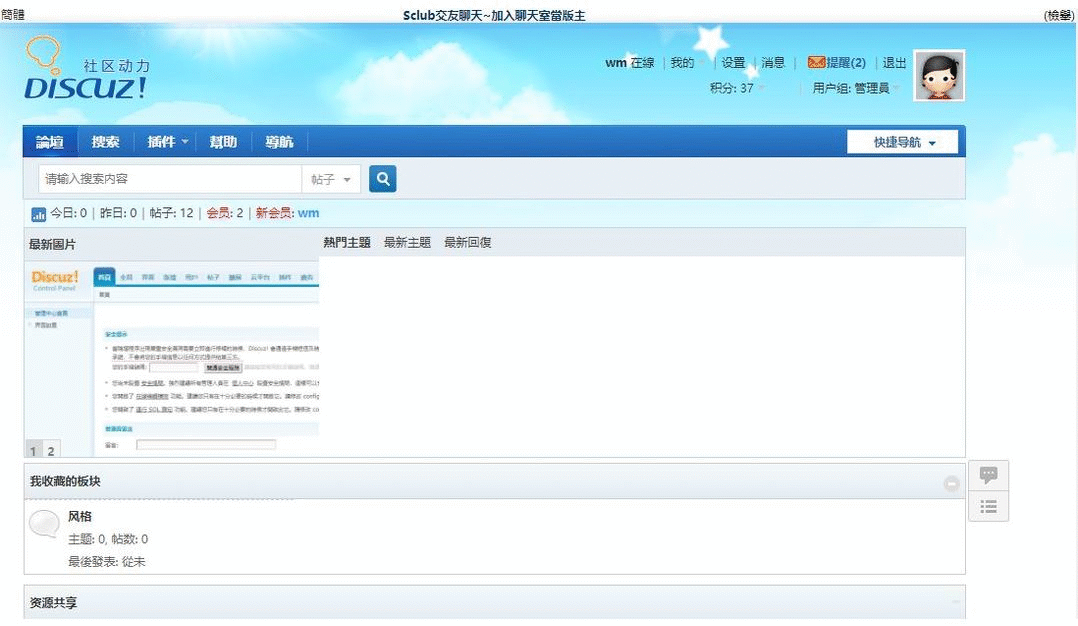Select the 最新主題 tab
The width and height of the screenshot is (1078, 626).
(x=407, y=243)
